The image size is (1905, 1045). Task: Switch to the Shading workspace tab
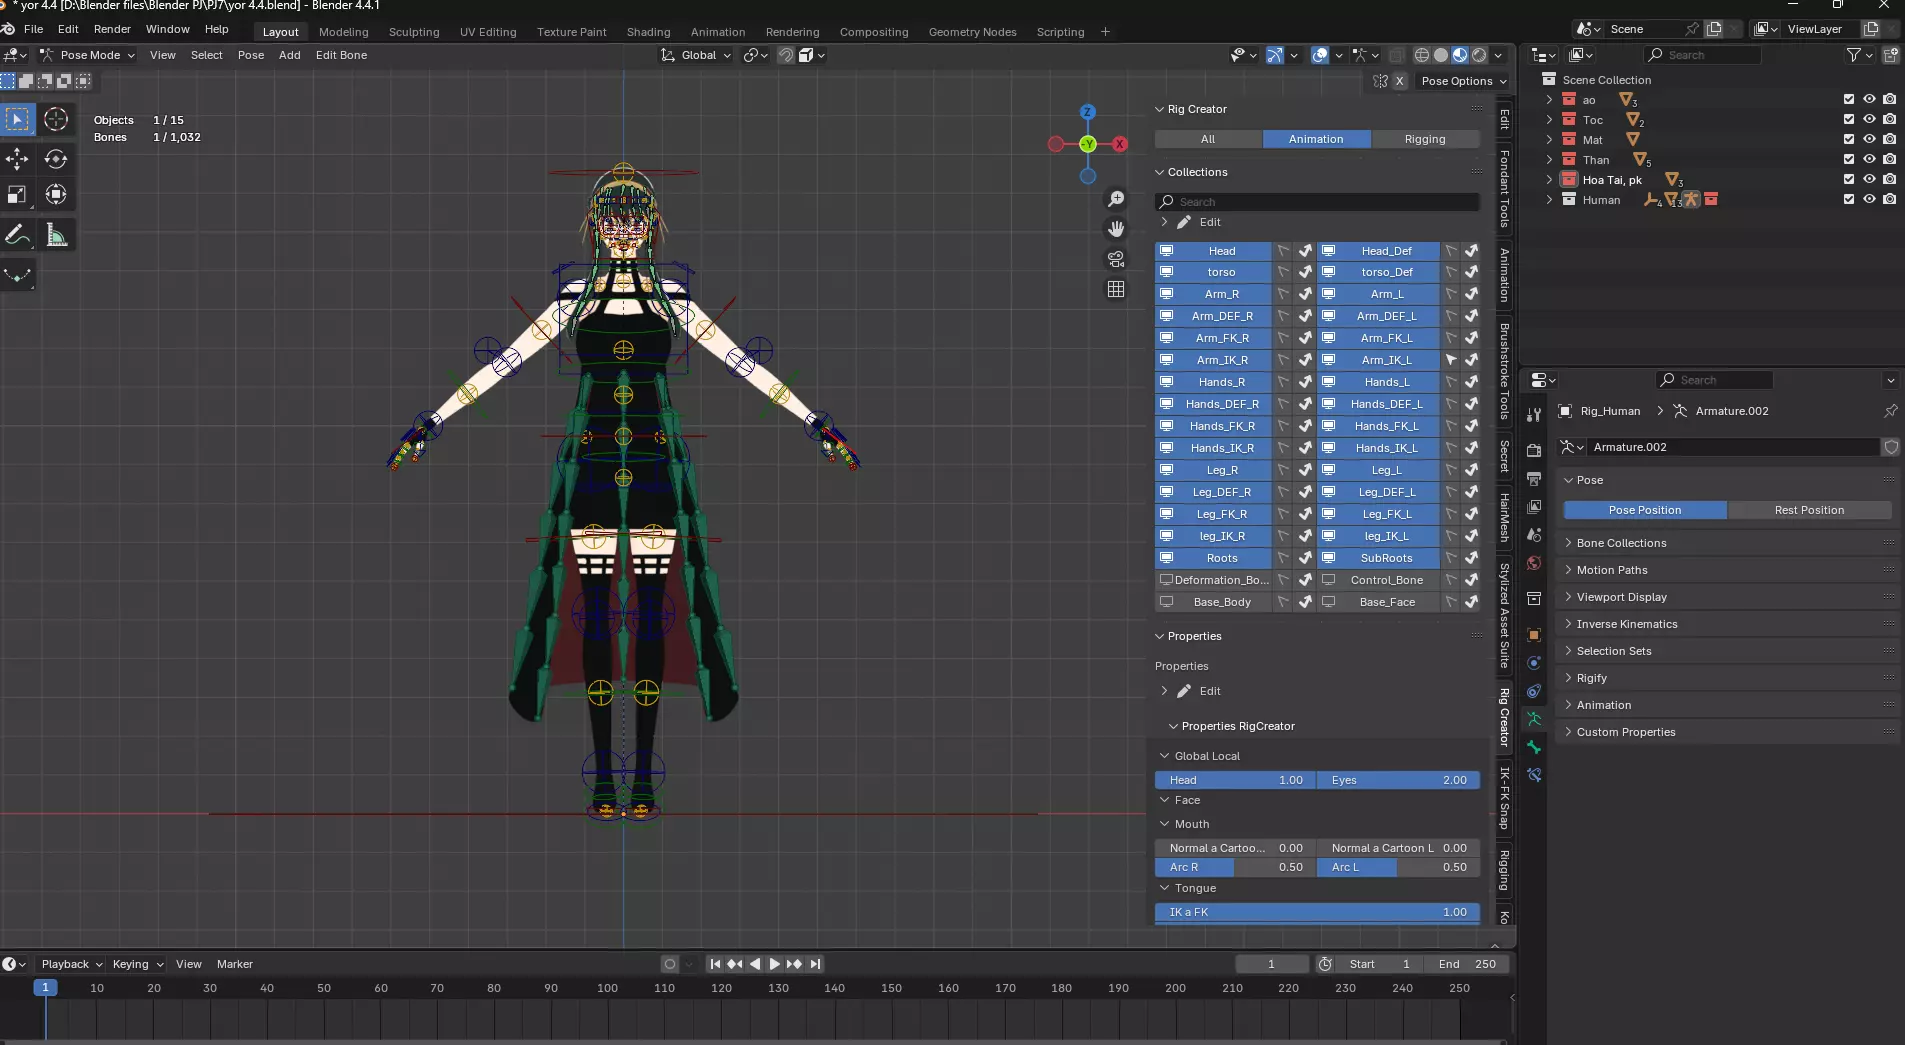648,32
